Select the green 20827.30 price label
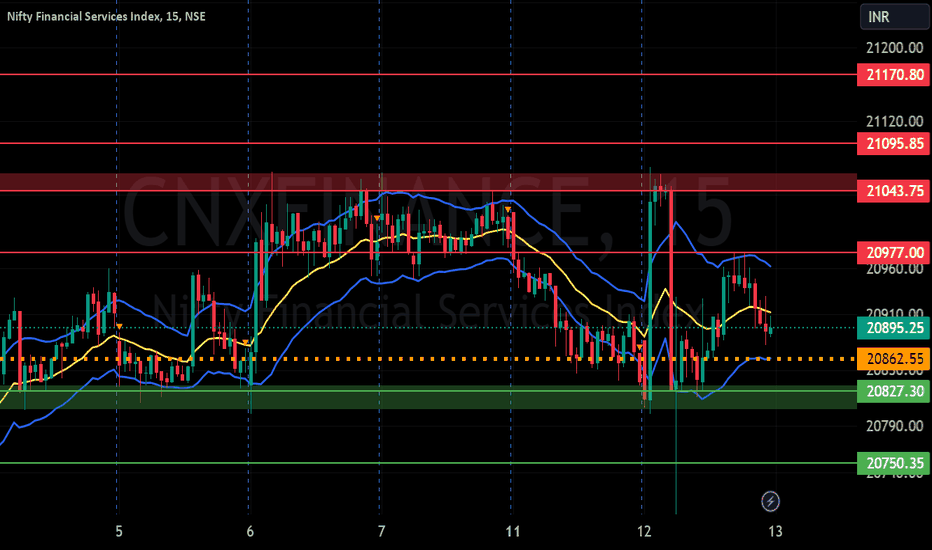Viewport: 932px width, 550px height. (893, 391)
